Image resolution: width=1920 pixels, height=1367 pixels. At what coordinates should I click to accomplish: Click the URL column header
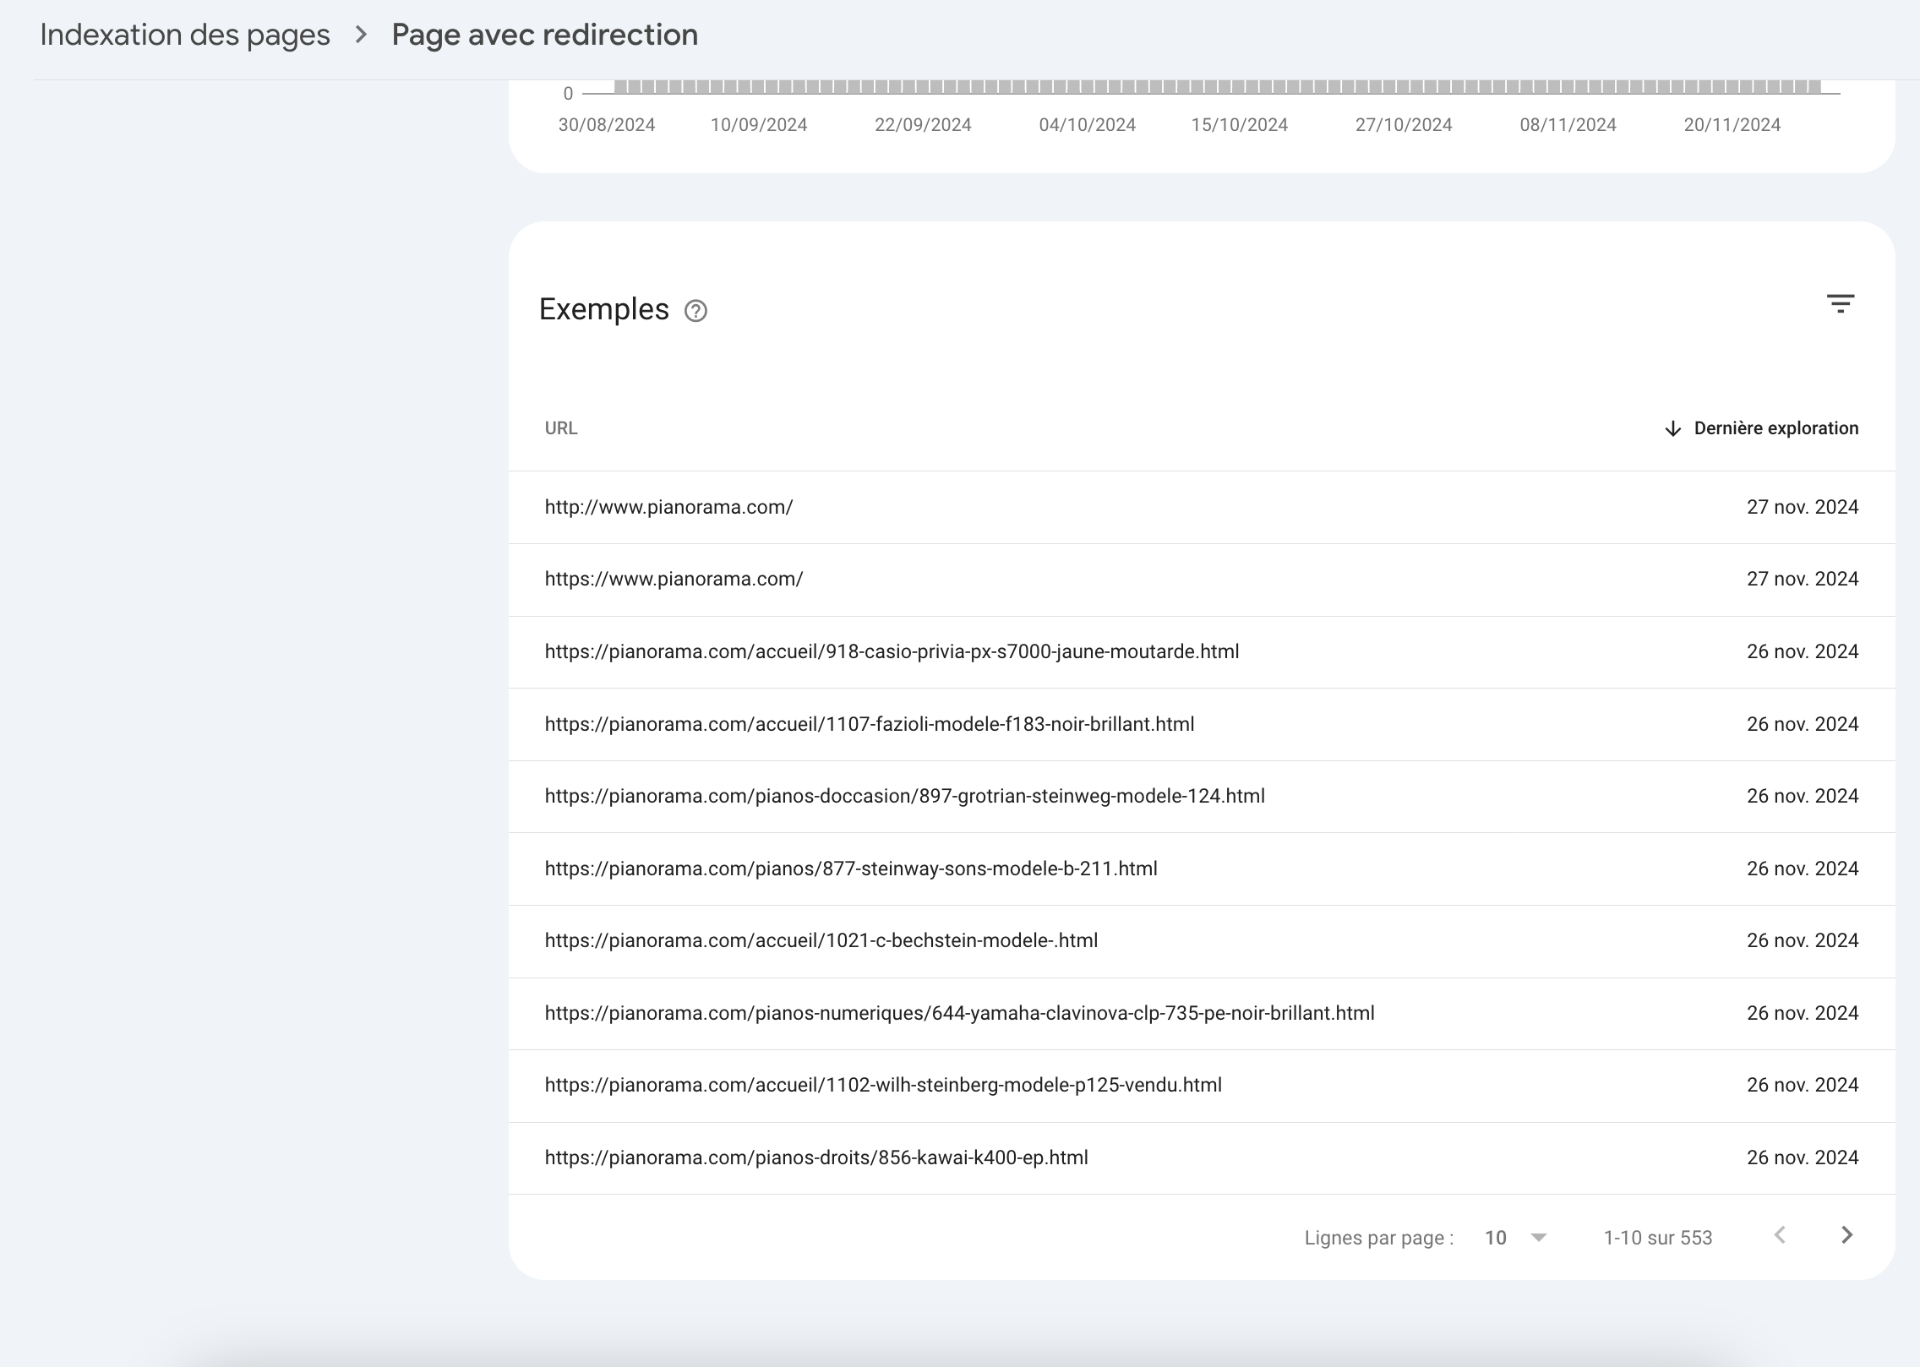561,428
